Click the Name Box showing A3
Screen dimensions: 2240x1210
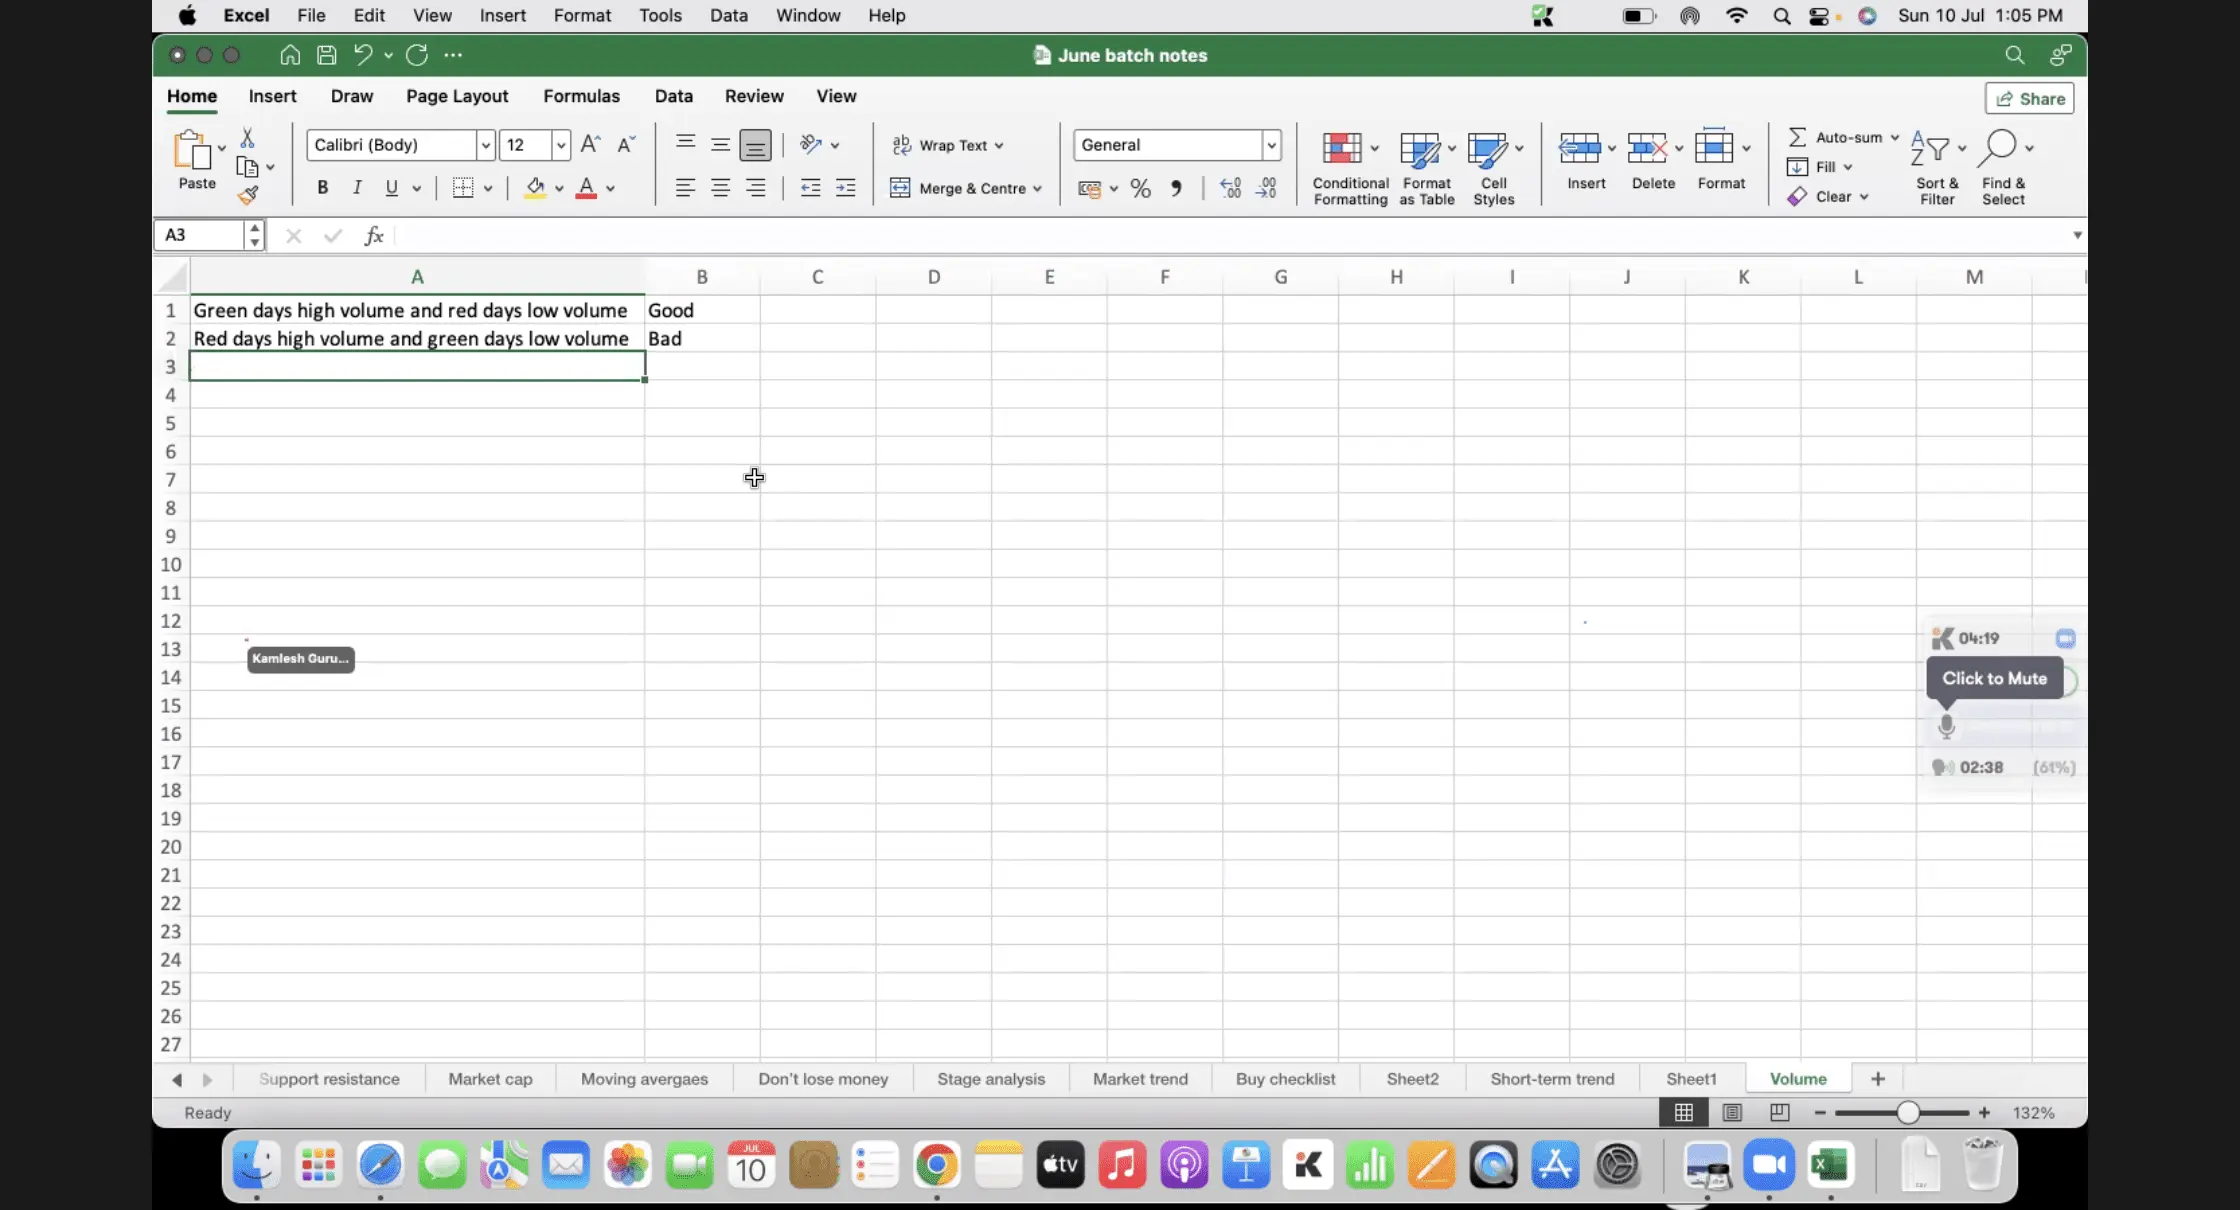coord(200,235)
